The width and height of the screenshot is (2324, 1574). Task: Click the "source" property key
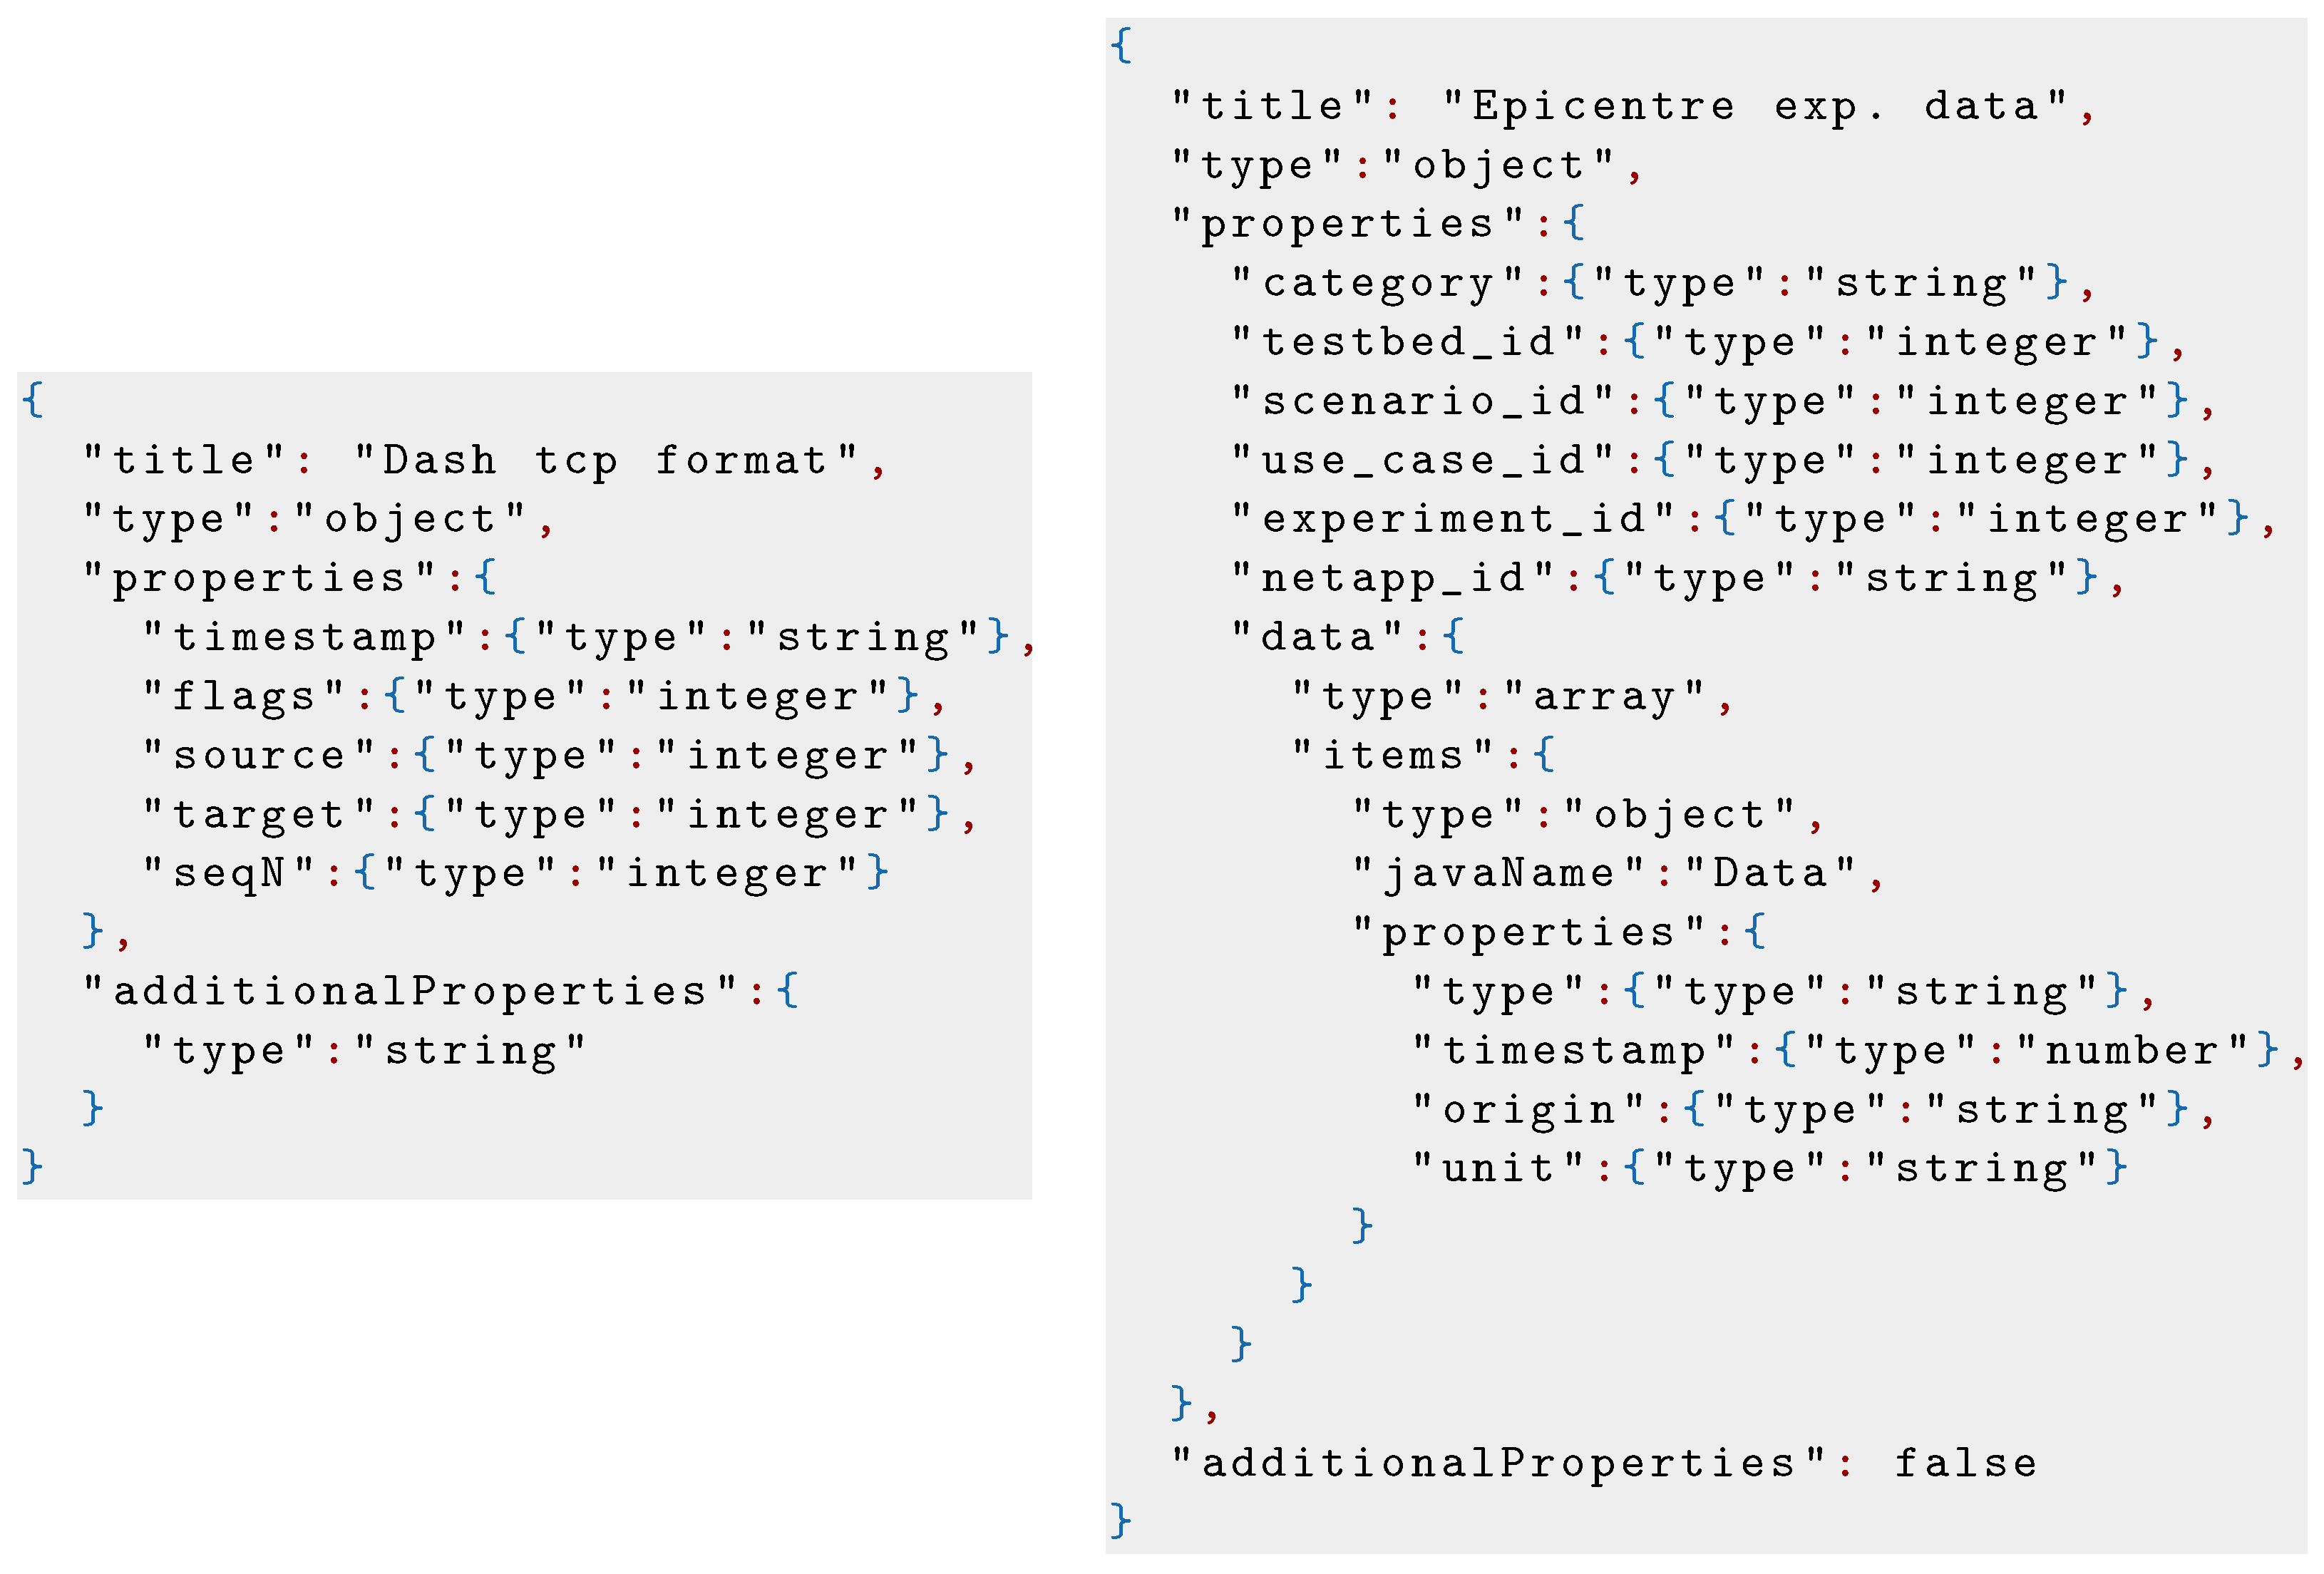pos(259,756)
